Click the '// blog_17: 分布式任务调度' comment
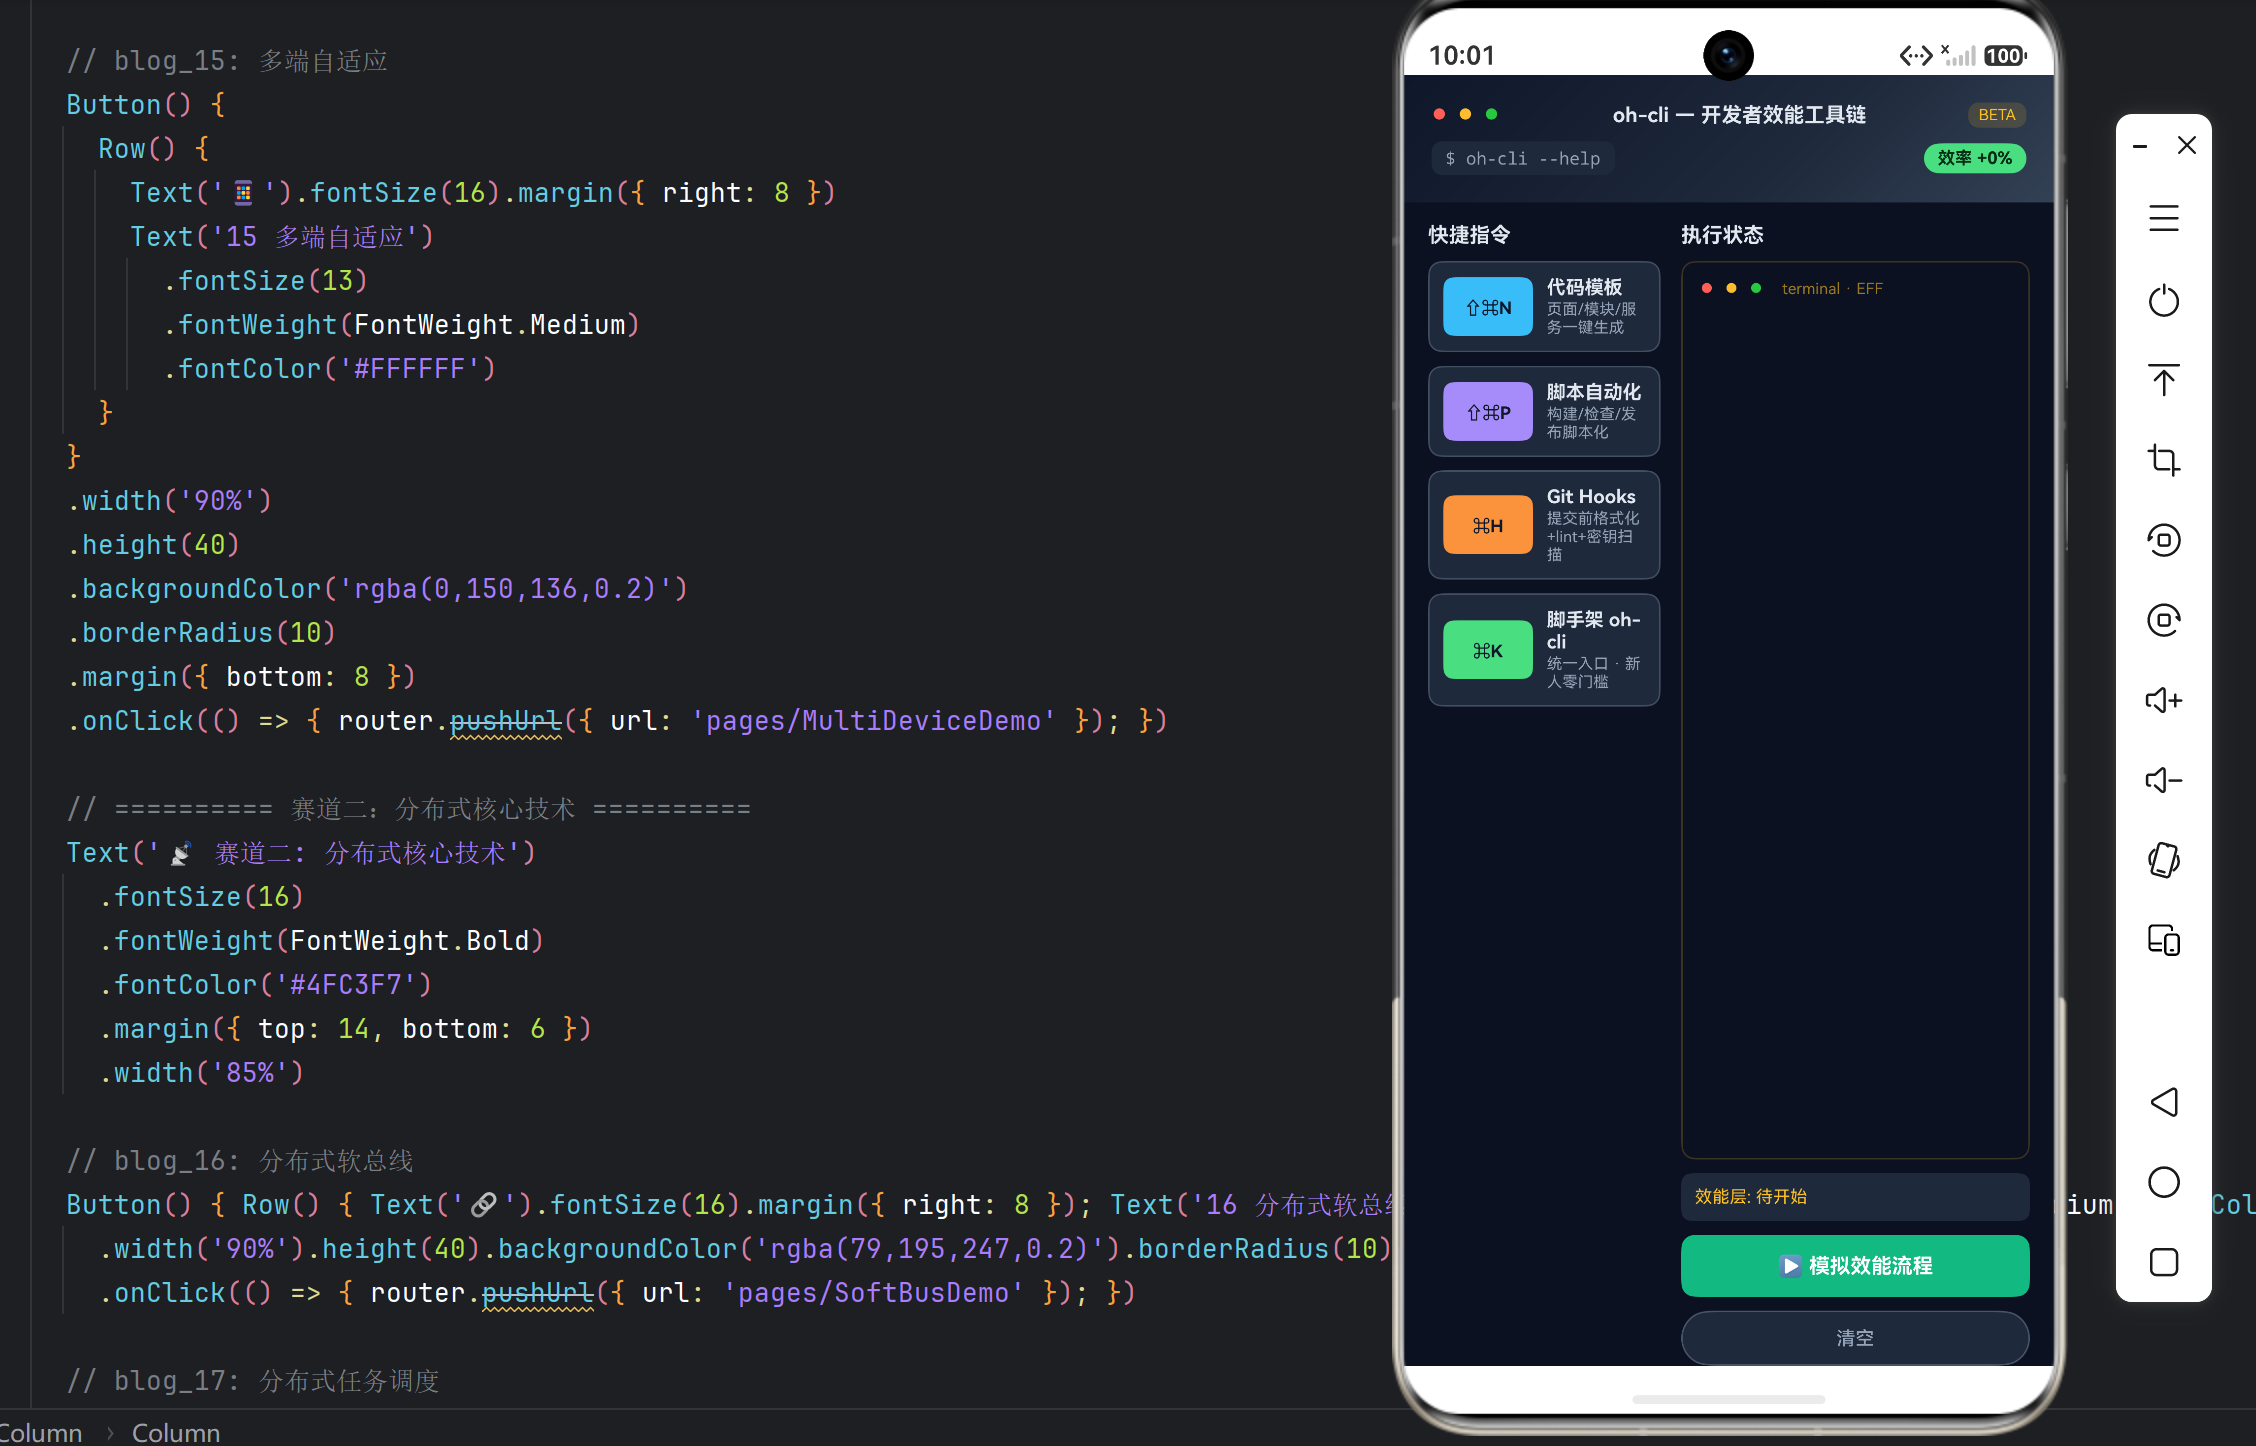The width and height of the screenshot is (2256, 1446). click(x=253, y=1381)
